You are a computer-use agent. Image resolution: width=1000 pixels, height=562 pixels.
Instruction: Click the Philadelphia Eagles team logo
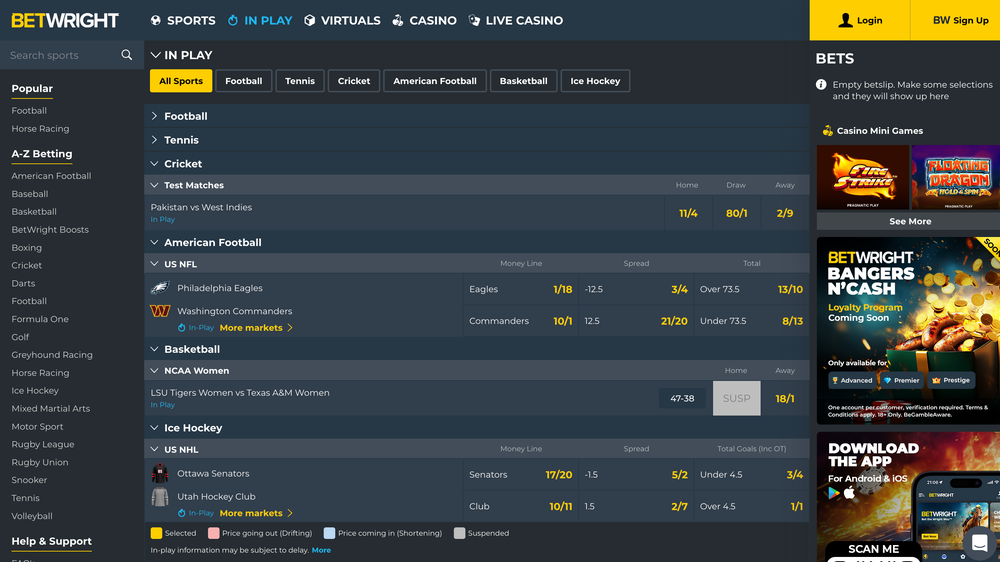coord(160,288)
